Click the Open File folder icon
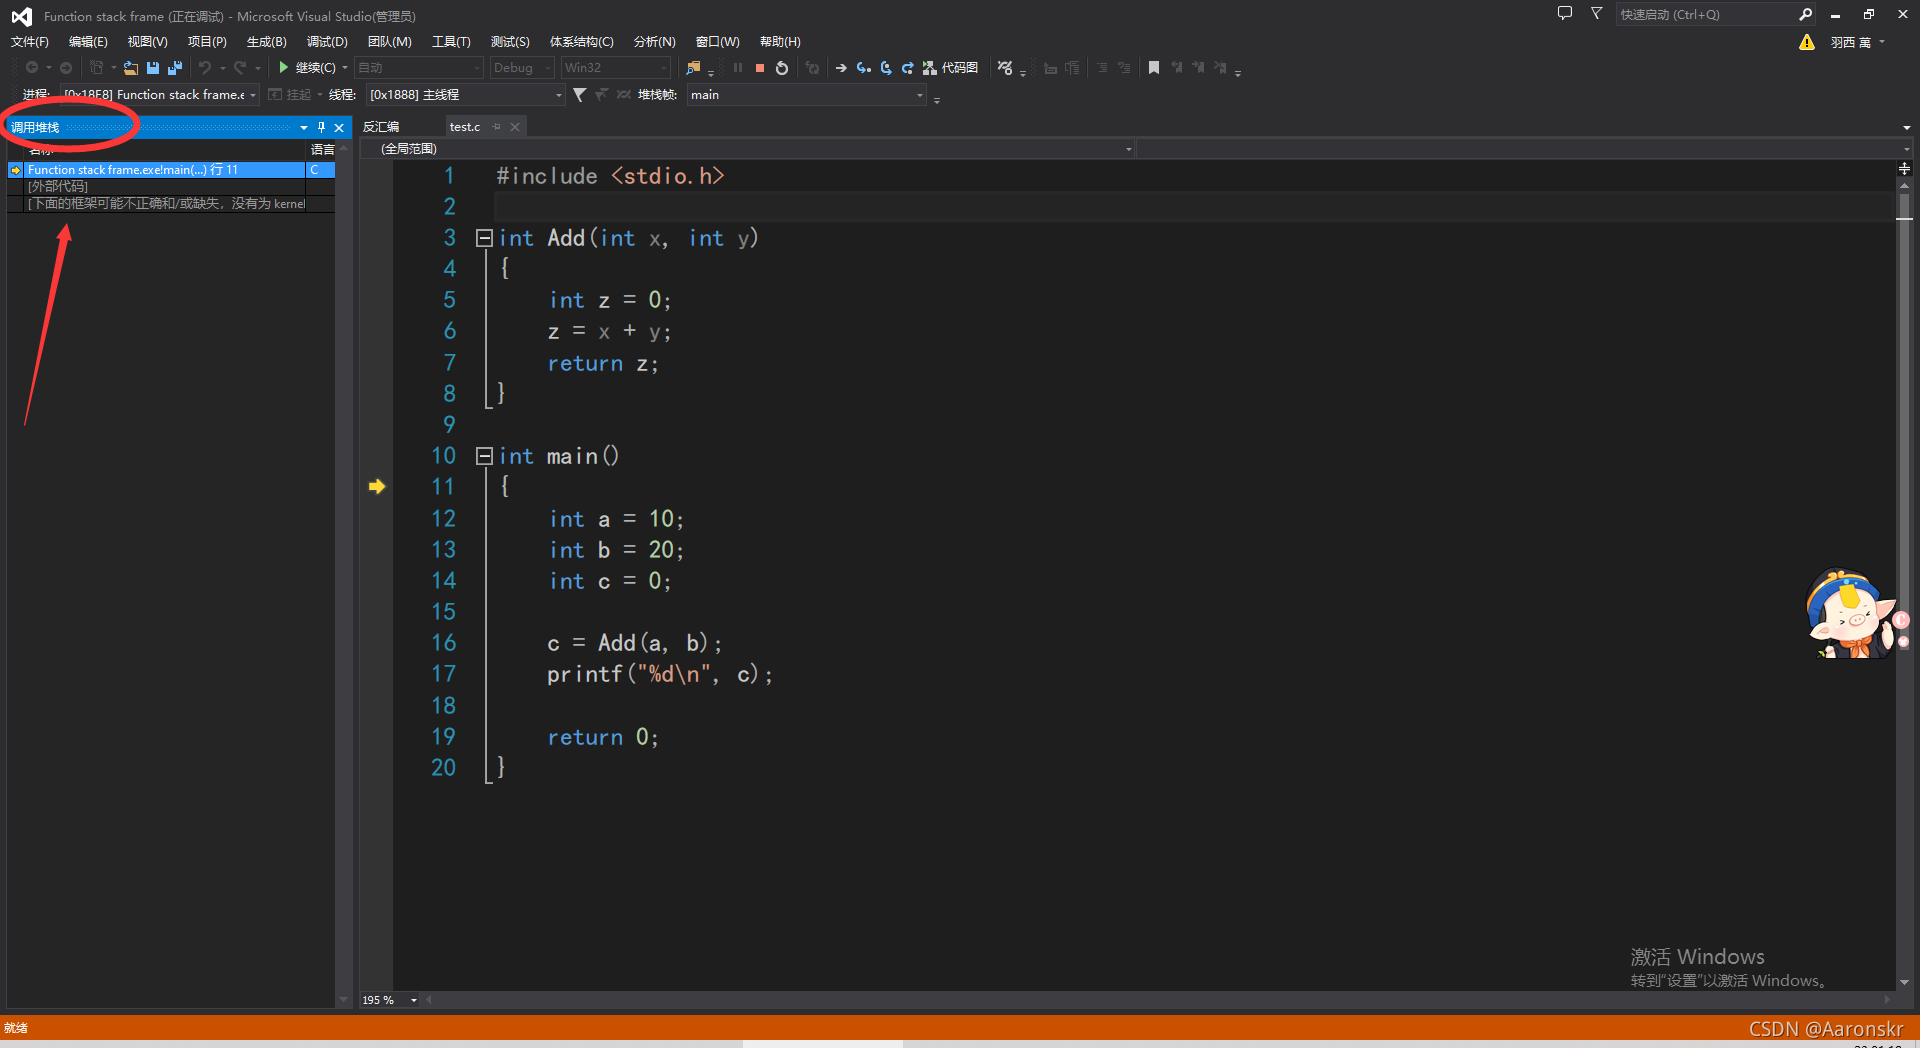This screenshot has height=1048, width=1920. point(131,68)
